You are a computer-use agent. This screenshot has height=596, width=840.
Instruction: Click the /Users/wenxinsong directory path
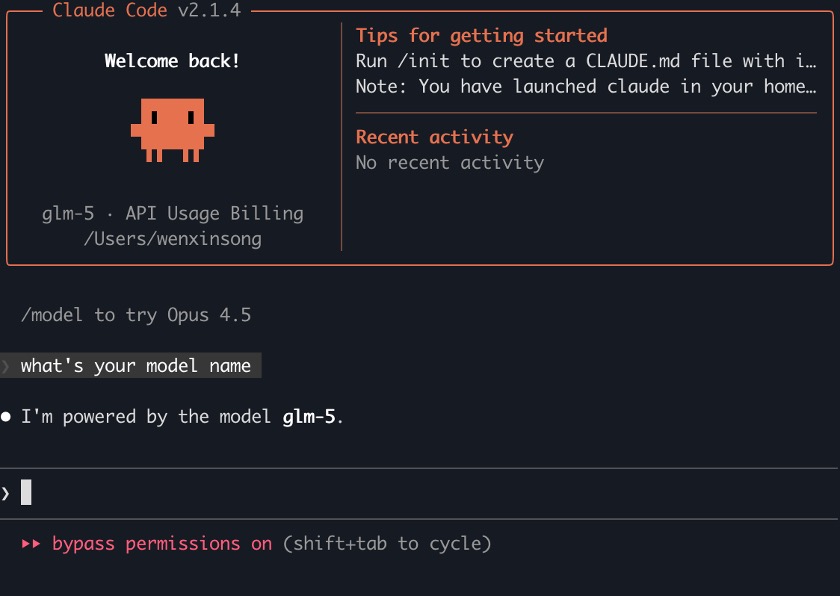pos(172,238)
